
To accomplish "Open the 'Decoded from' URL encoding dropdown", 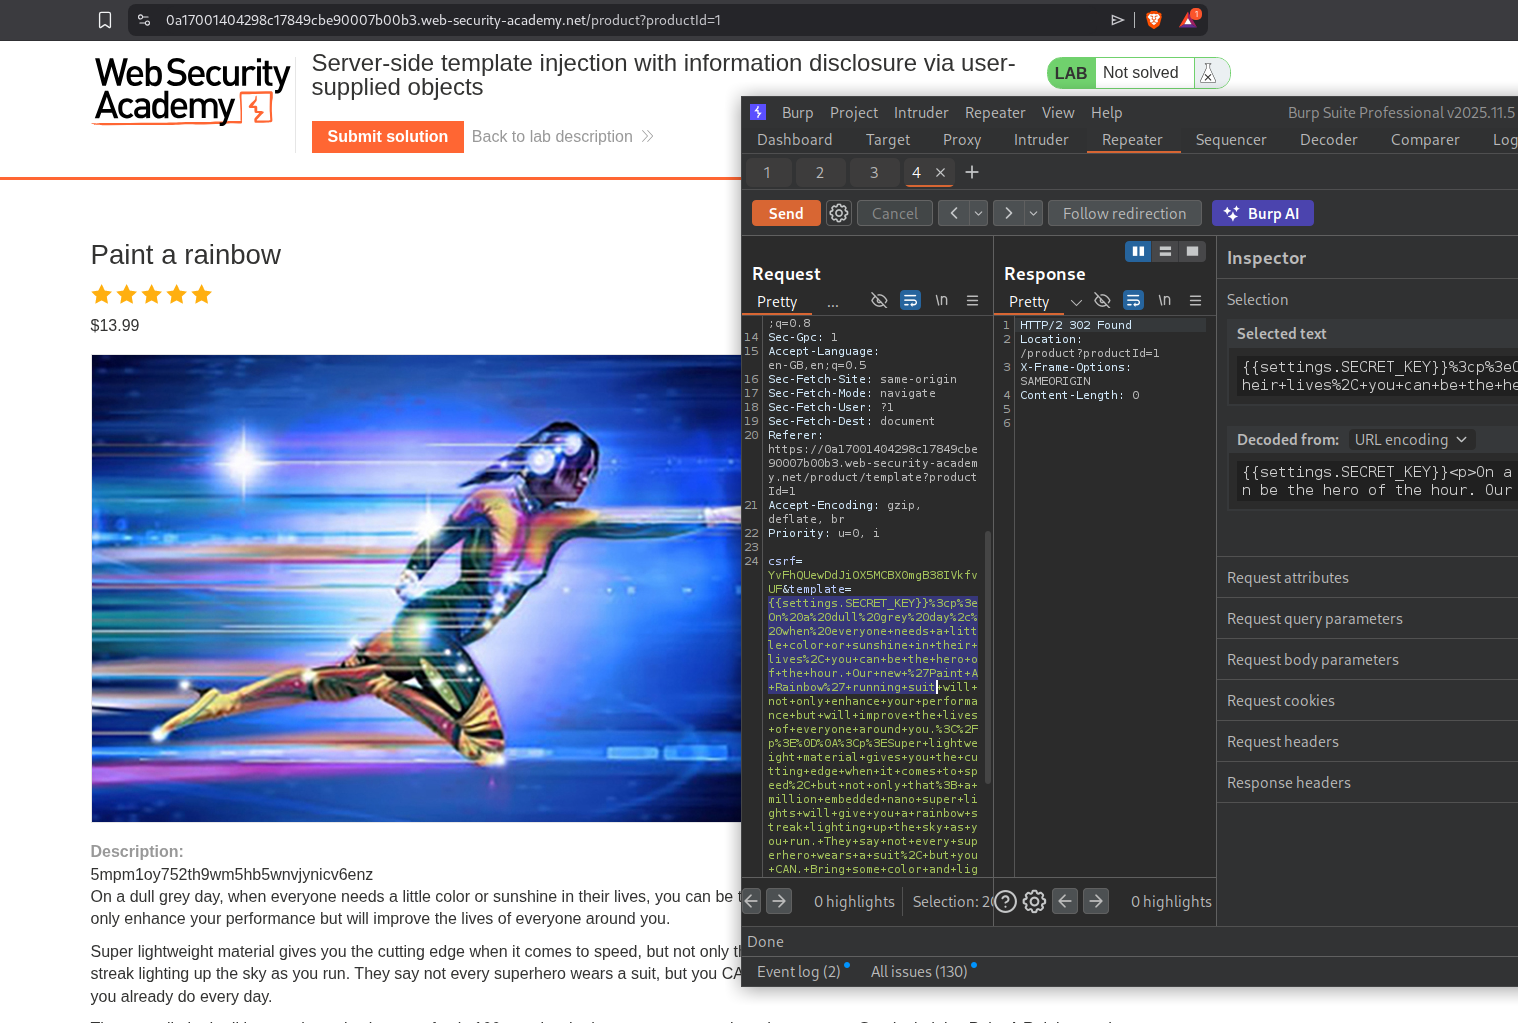I will pos(1411,440).
